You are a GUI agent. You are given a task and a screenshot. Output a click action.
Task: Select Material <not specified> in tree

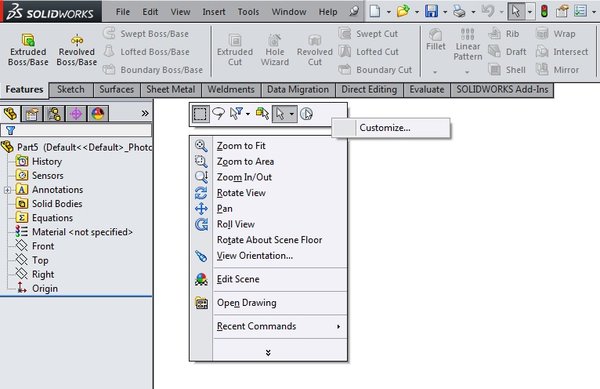[74, 232]
